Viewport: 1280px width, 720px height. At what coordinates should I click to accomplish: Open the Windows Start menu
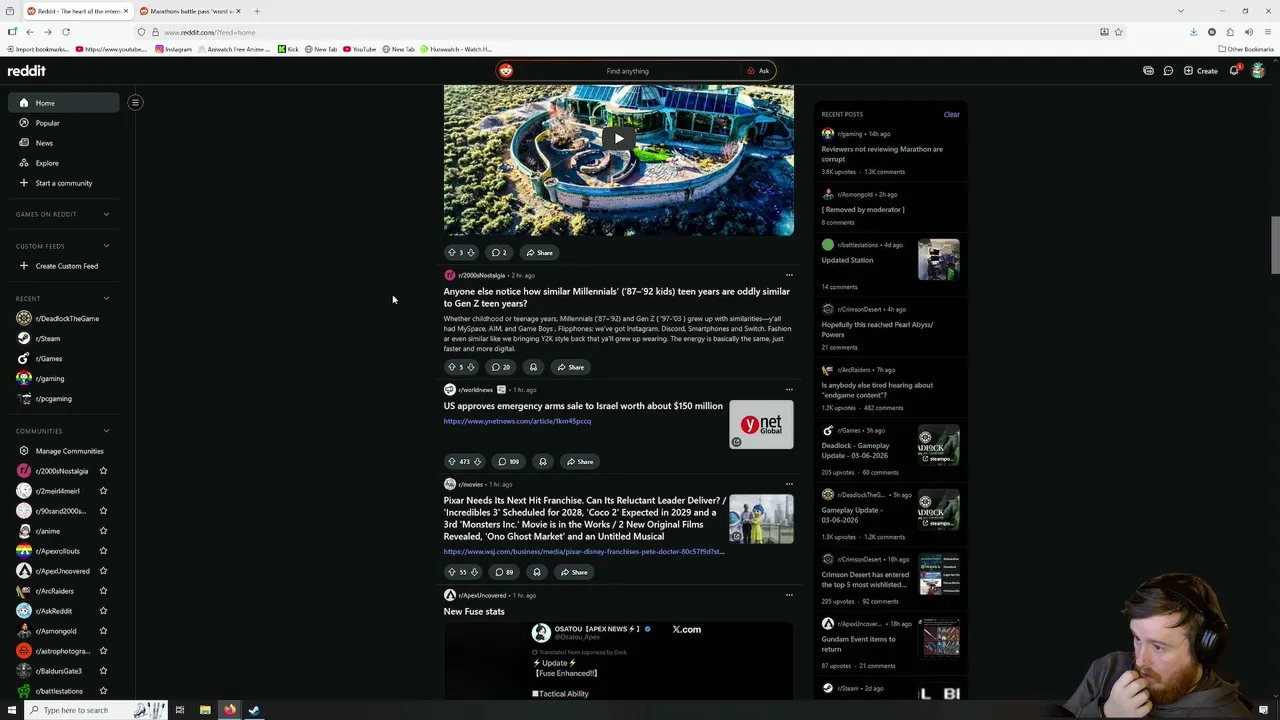tap(12, 710)
